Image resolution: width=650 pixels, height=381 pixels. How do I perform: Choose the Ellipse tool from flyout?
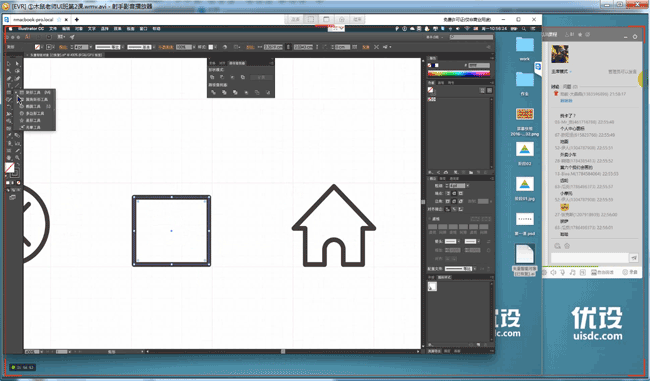pos(36,107)
